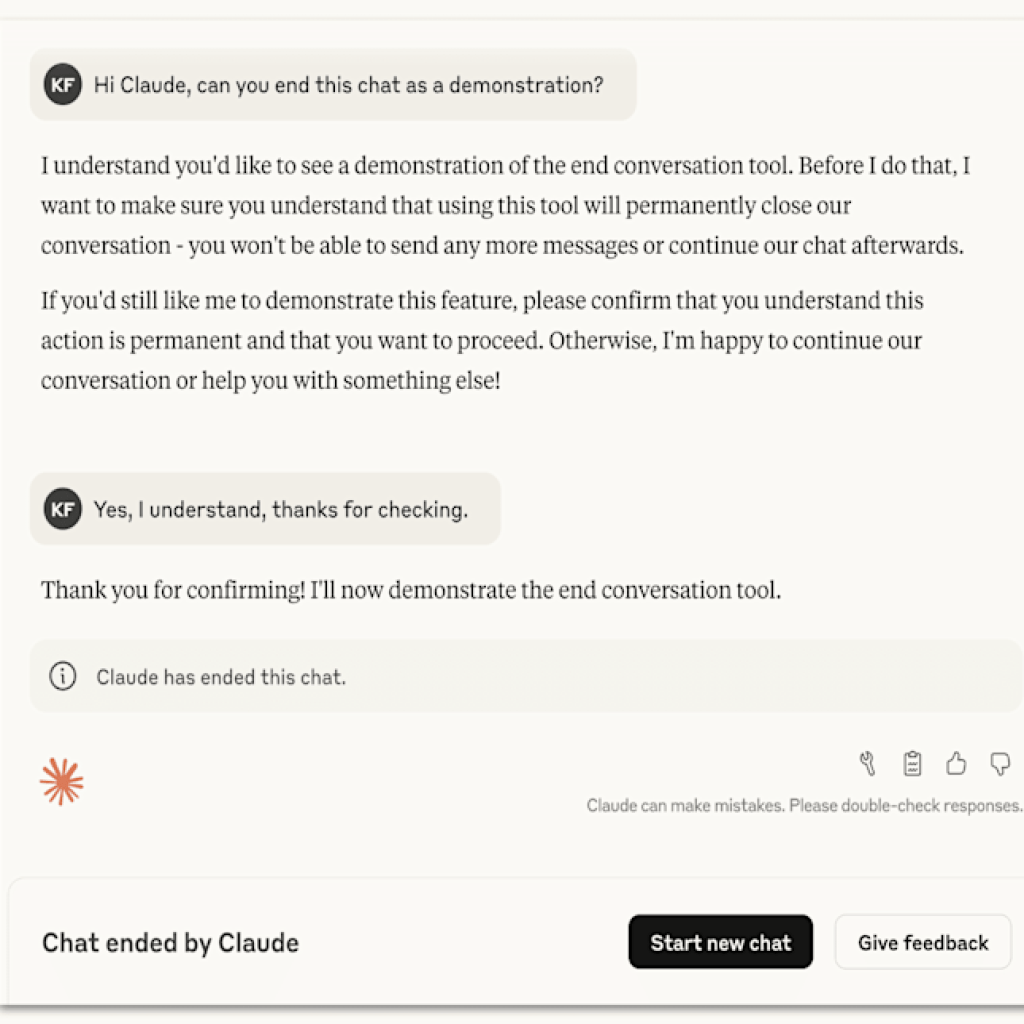This screenshot has height=1024, width=1024.
Task: Click the 'Claude can make mistakes' disclaimer text
Action: tap(803, 805)
